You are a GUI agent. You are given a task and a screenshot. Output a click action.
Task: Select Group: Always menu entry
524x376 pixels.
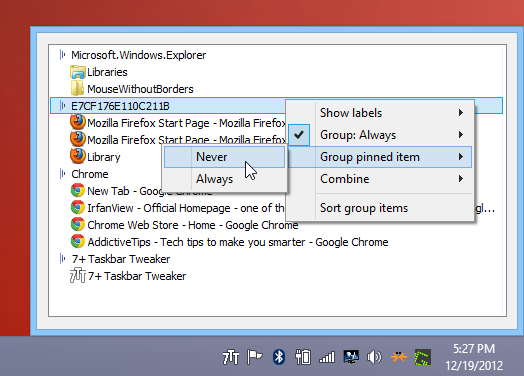380,135
